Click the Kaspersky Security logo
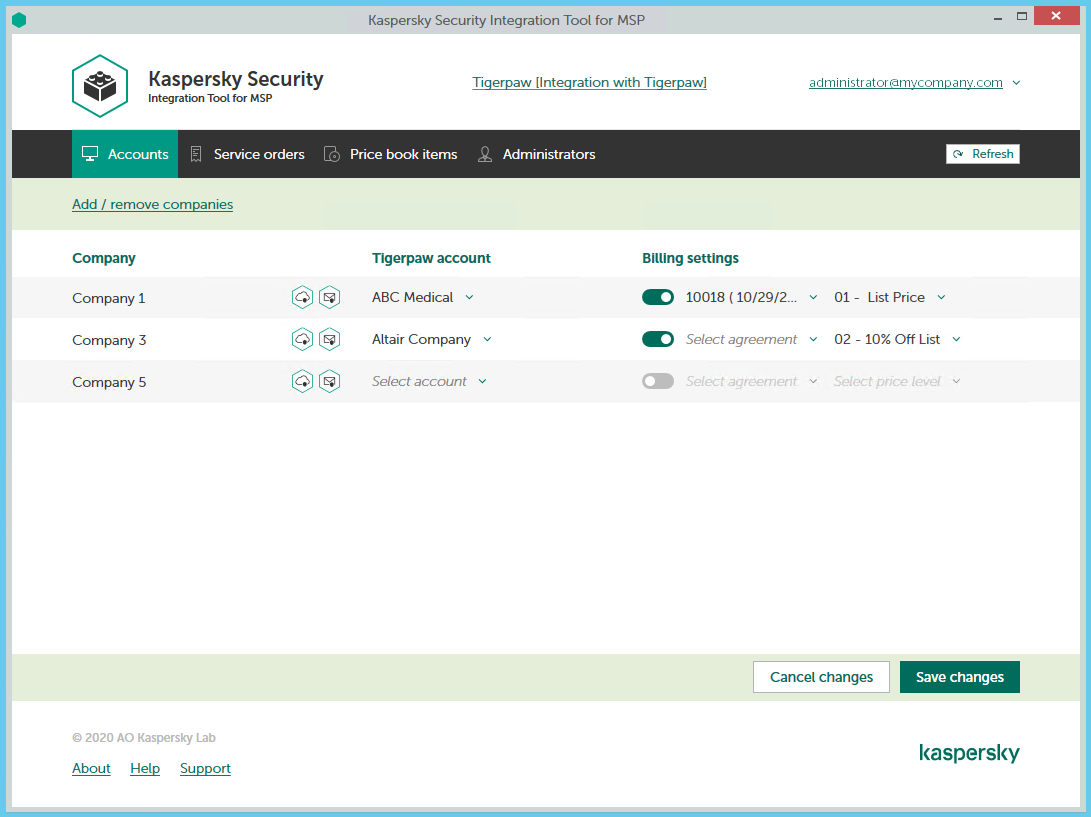Image resolution: width=1091 pixels, height=817 pixels. [100, 85]
